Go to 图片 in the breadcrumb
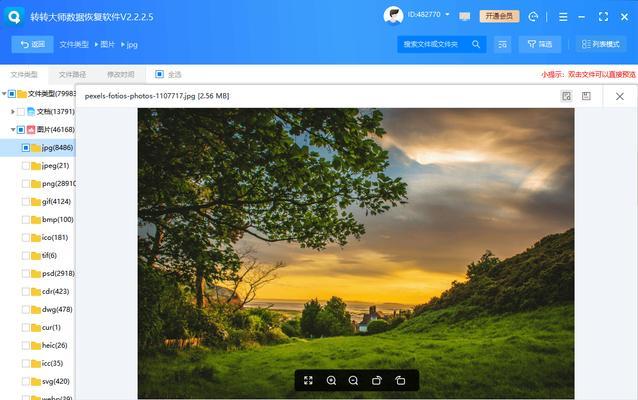638x400 pixels. [107, 44]
